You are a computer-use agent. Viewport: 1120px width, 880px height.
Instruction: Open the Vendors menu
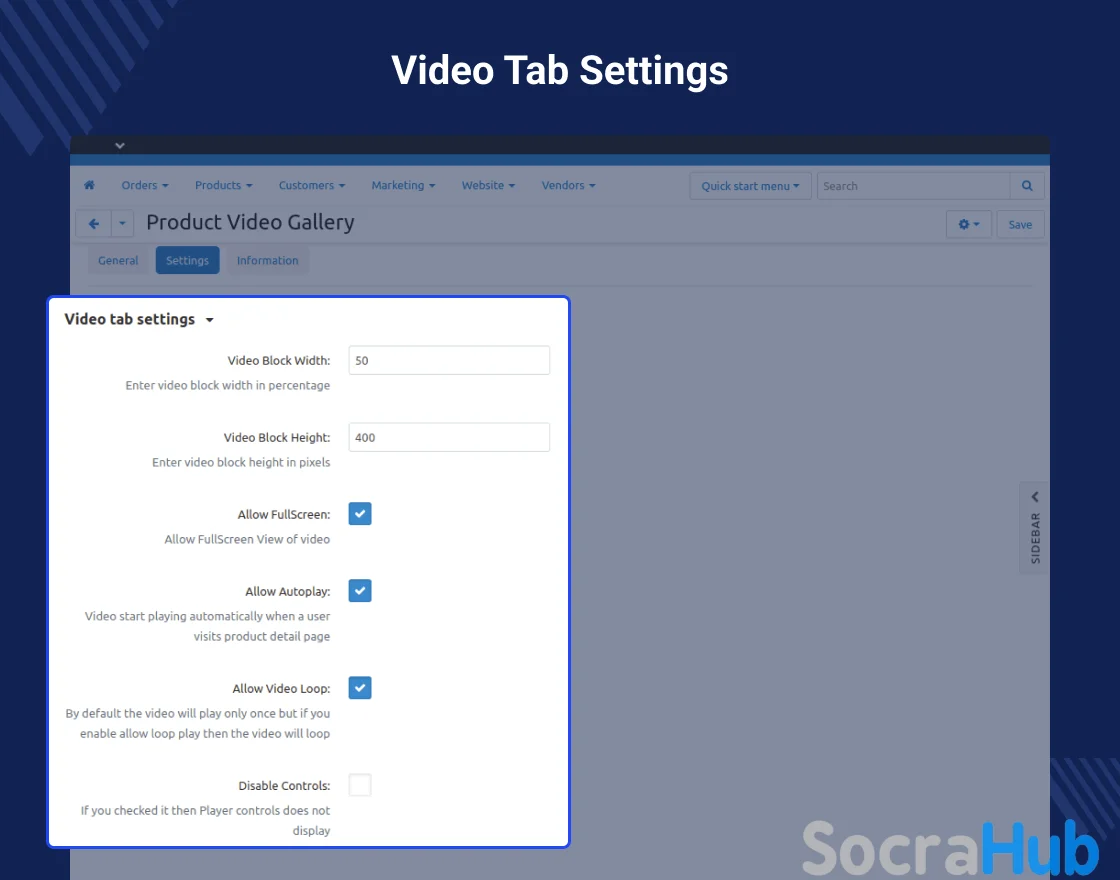pos(568,185)
